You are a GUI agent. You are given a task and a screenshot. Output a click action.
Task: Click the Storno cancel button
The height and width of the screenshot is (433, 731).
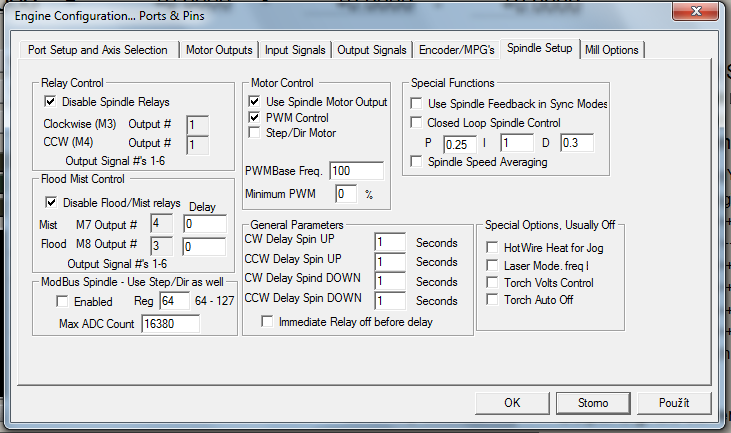pyautogui.click(x=593, y=403)
